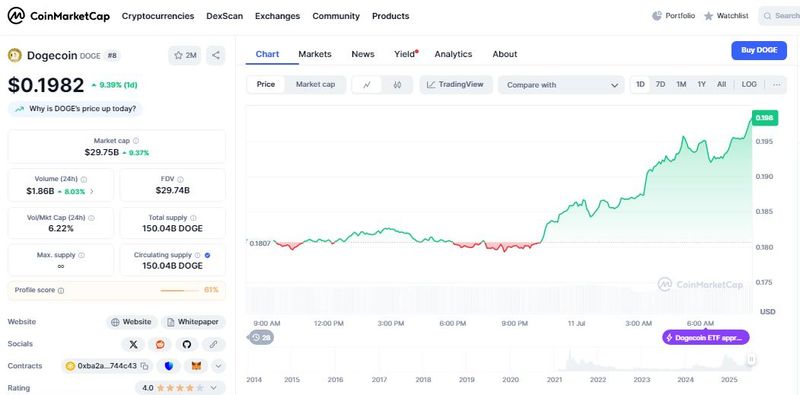
Task: Click the share icon beside the watchlist star
Action: [x=216, y=56]
